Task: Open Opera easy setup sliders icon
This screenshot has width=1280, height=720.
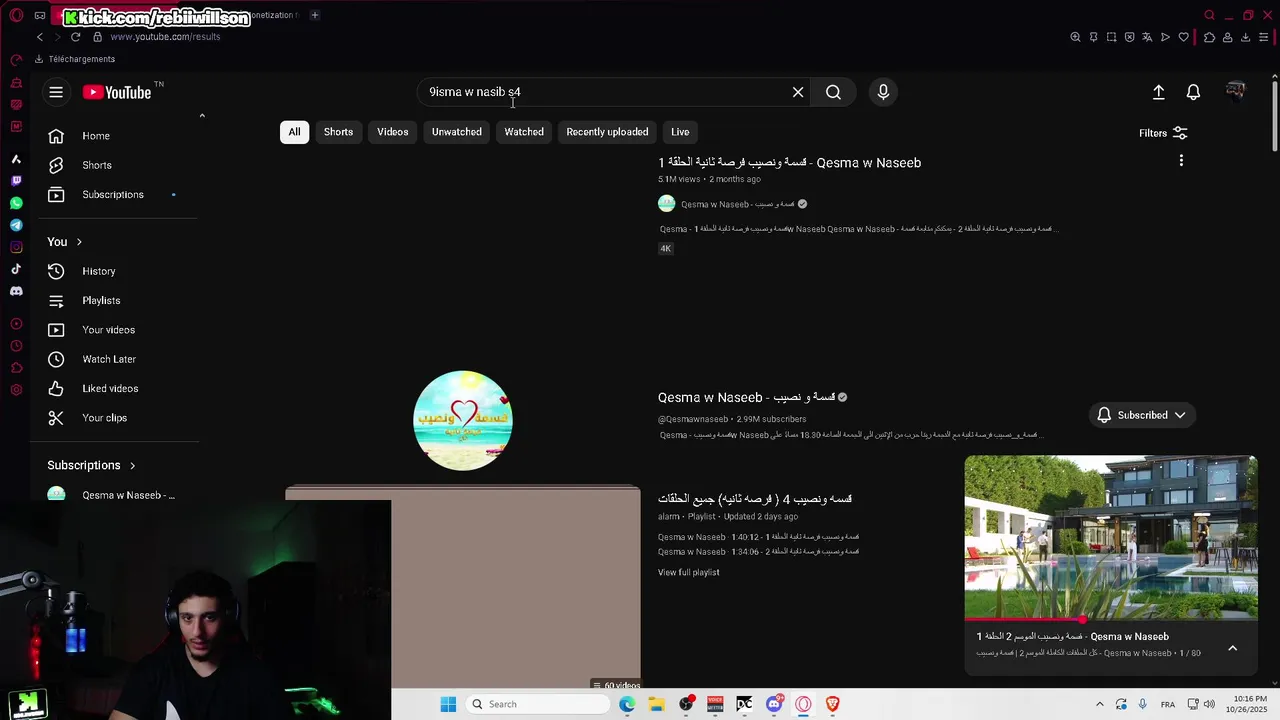Action: (1263, 37)
